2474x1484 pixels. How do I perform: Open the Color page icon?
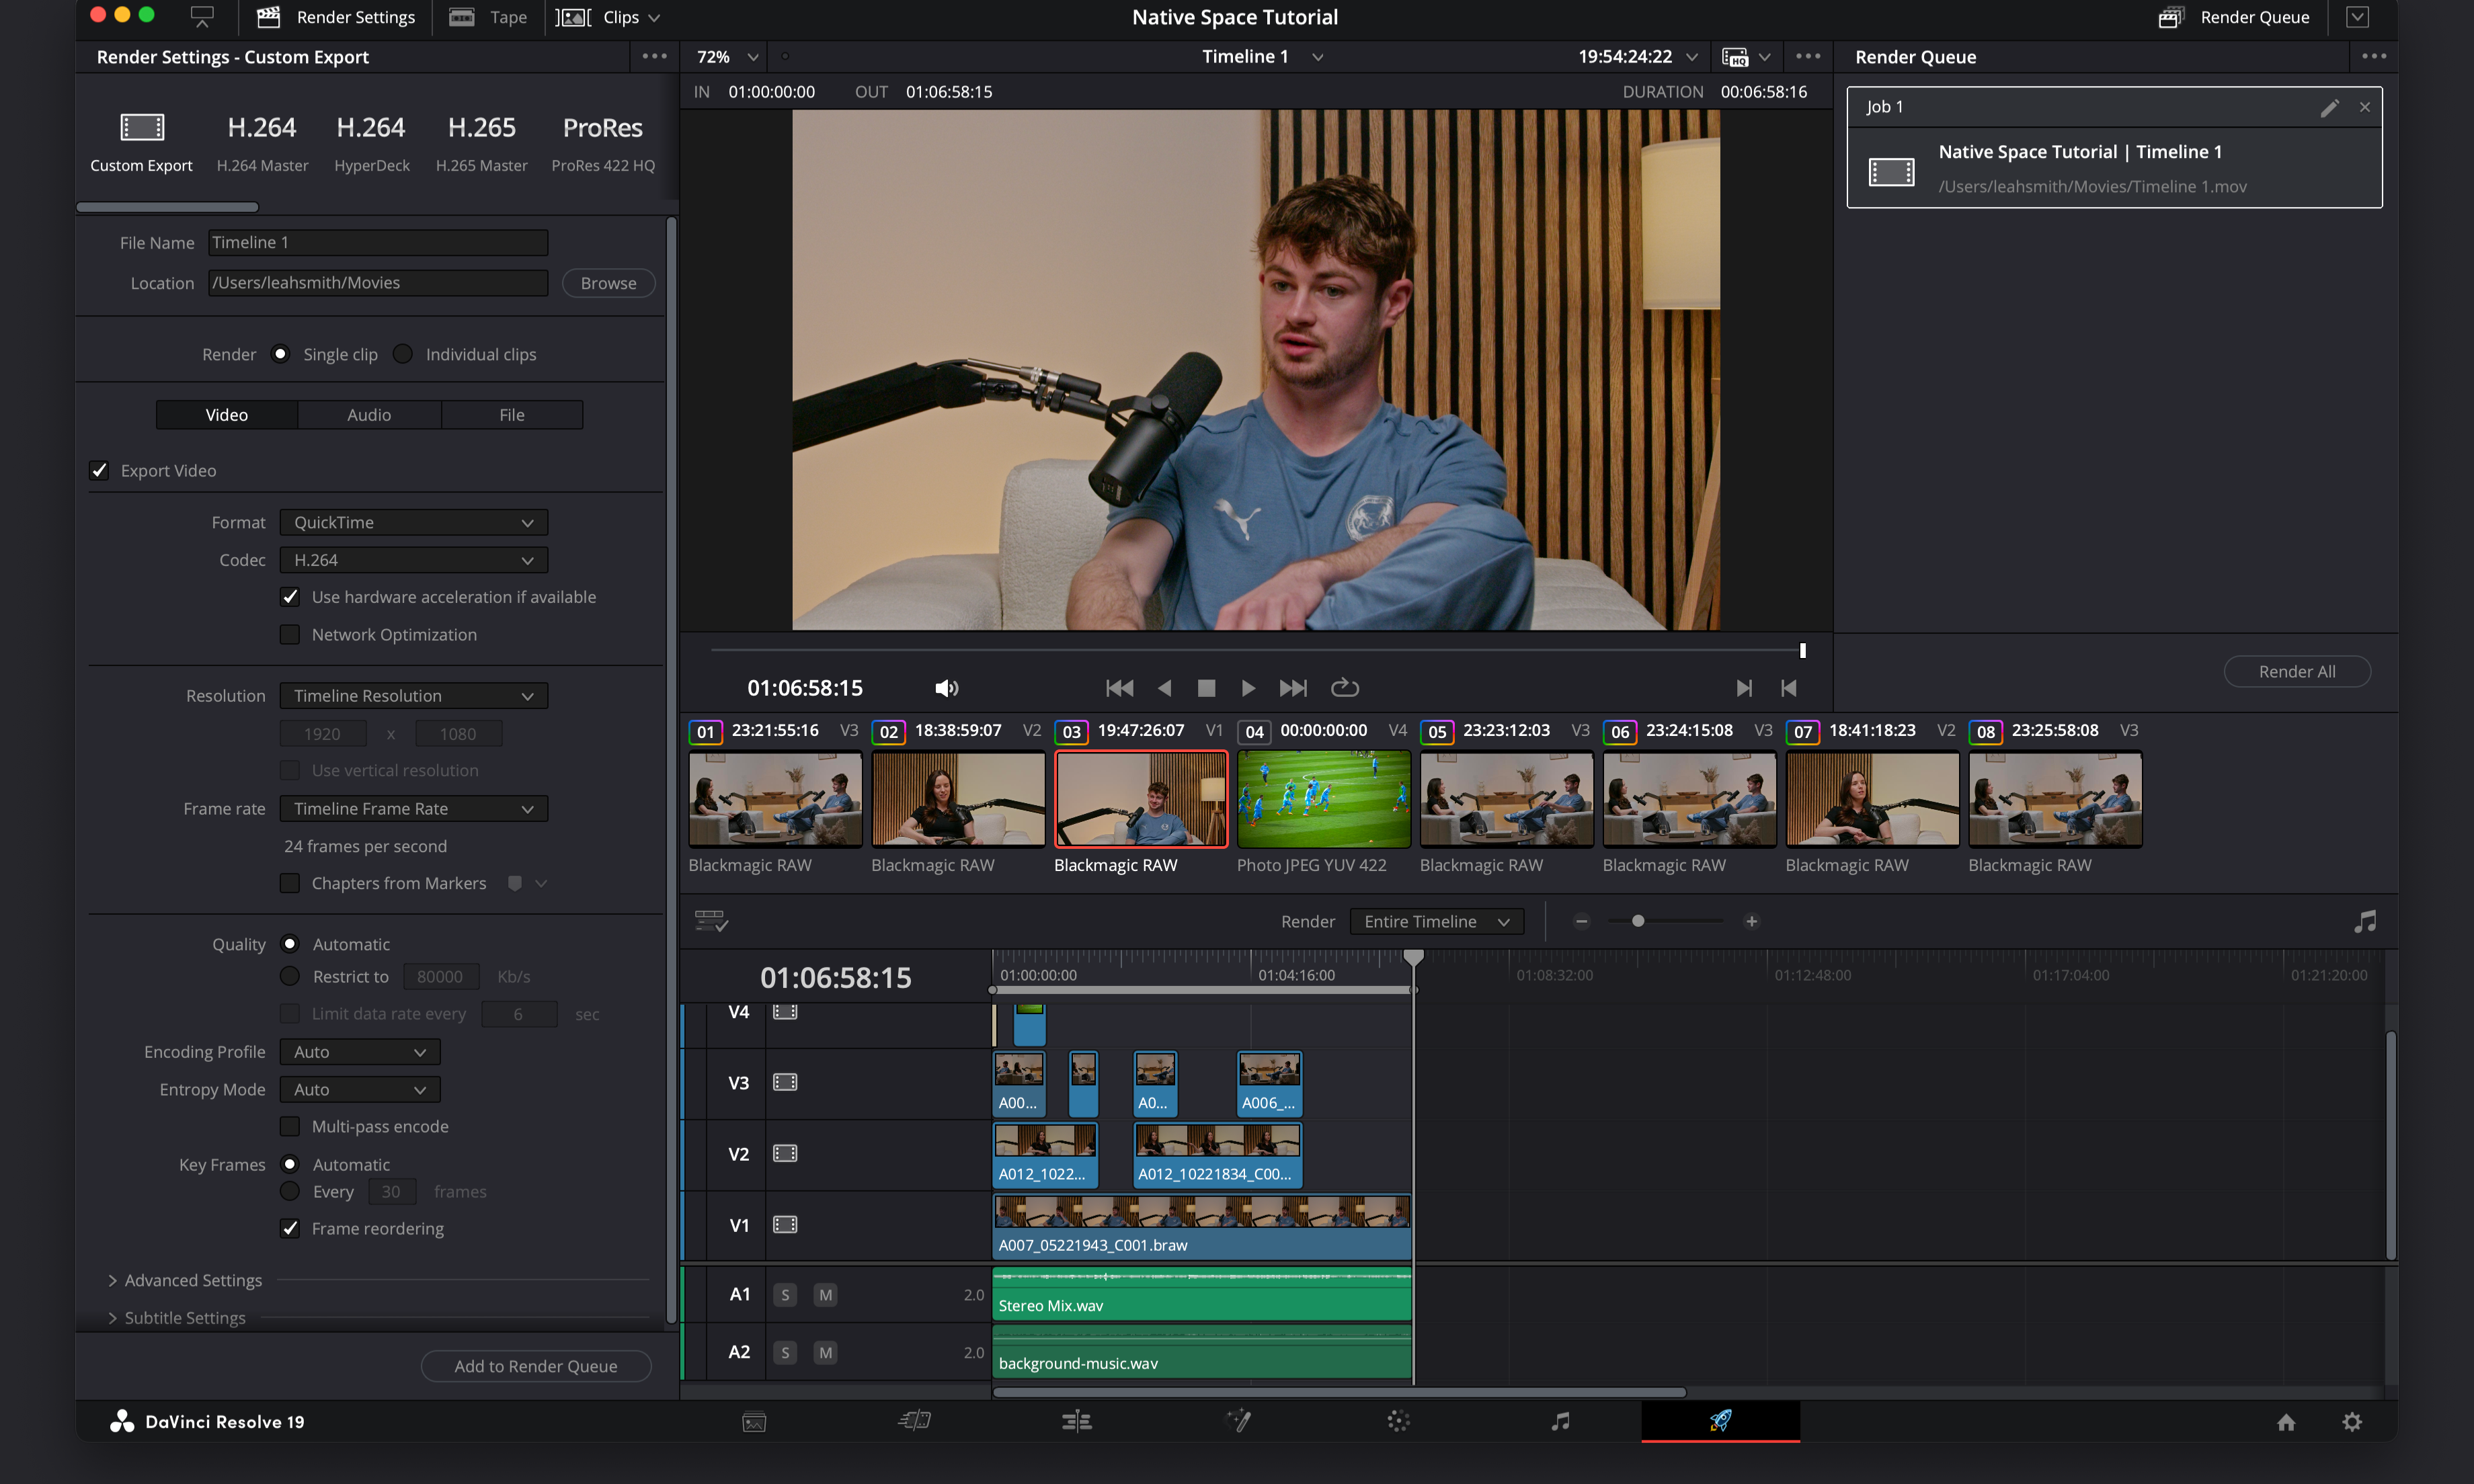pos(1399,1421)
